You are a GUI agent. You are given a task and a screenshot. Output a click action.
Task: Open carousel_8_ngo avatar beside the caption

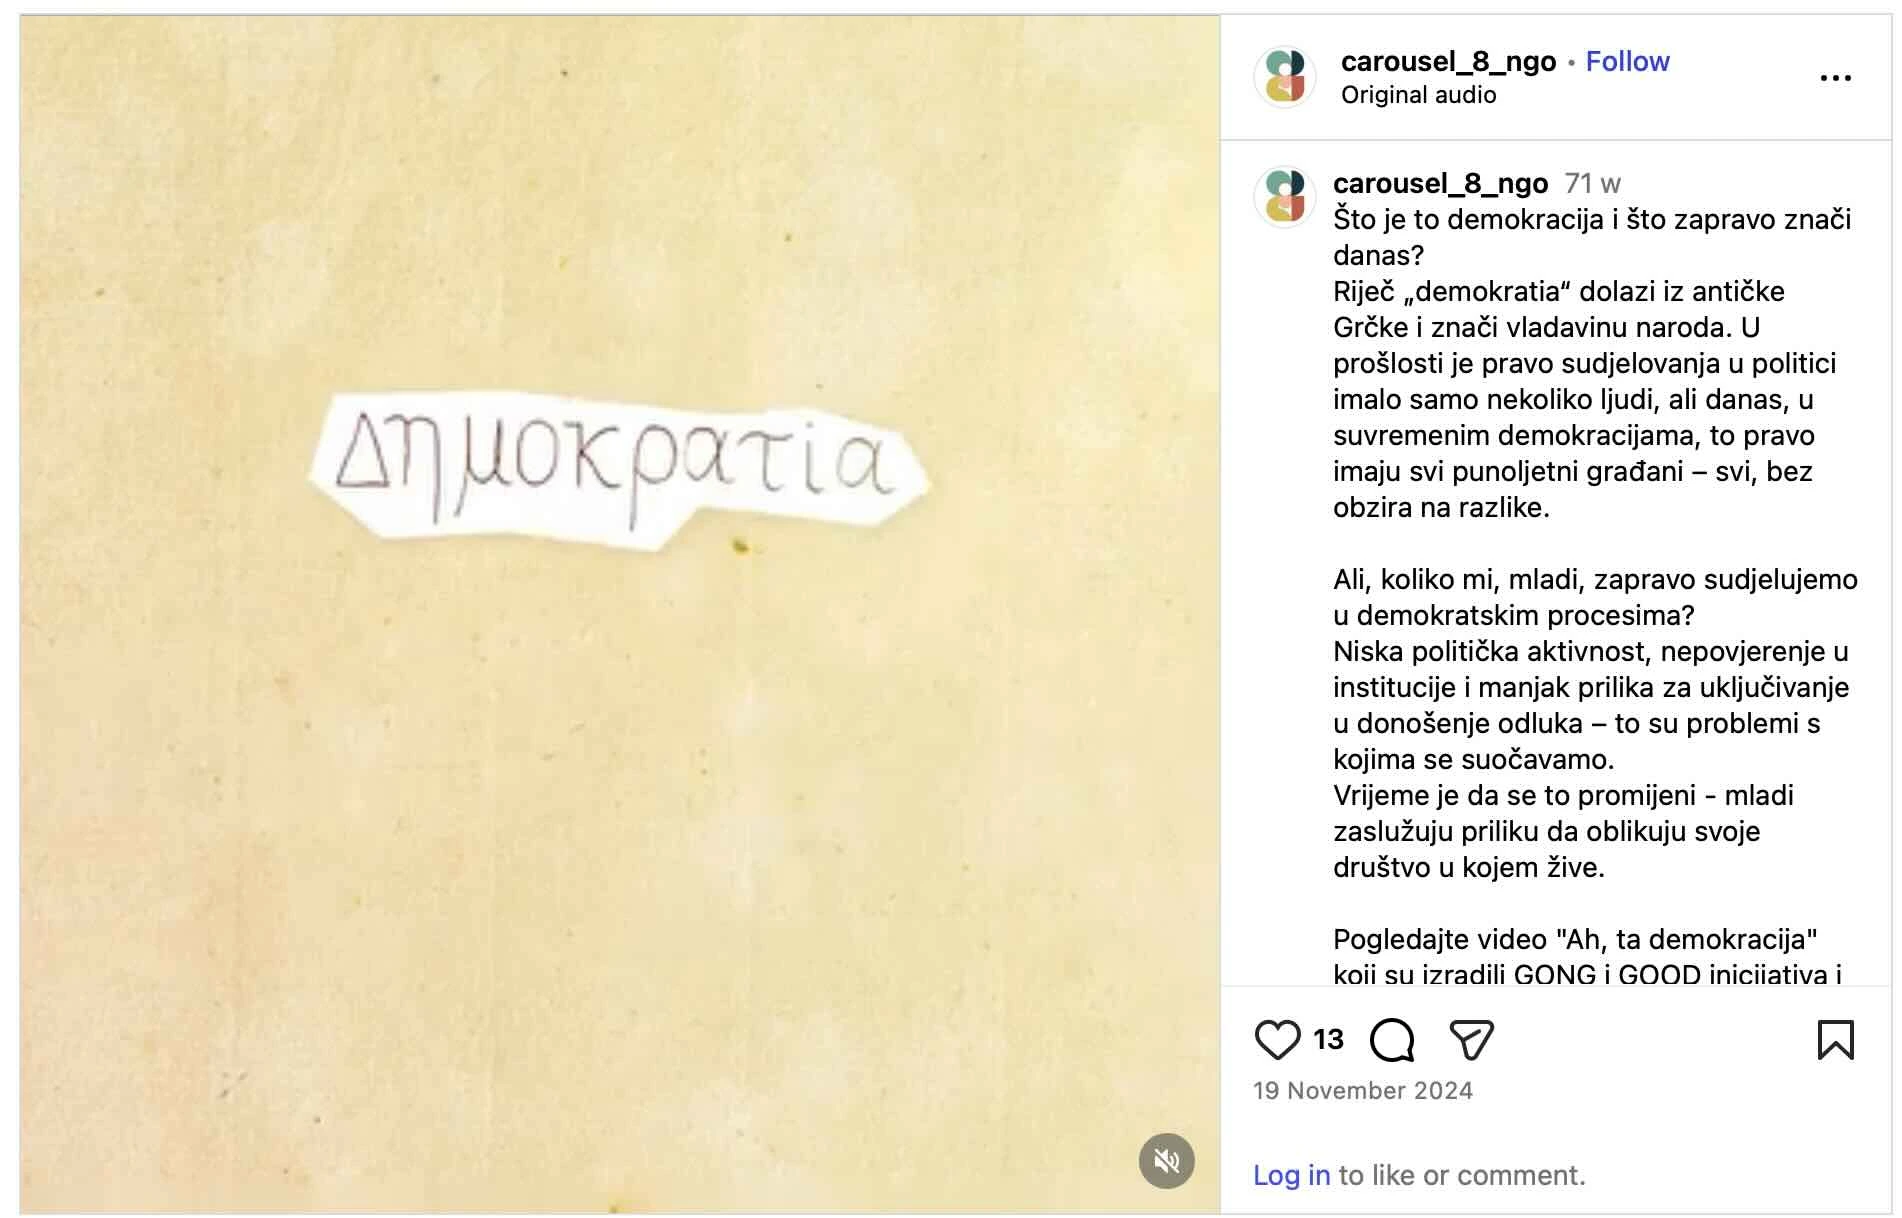1285,197
